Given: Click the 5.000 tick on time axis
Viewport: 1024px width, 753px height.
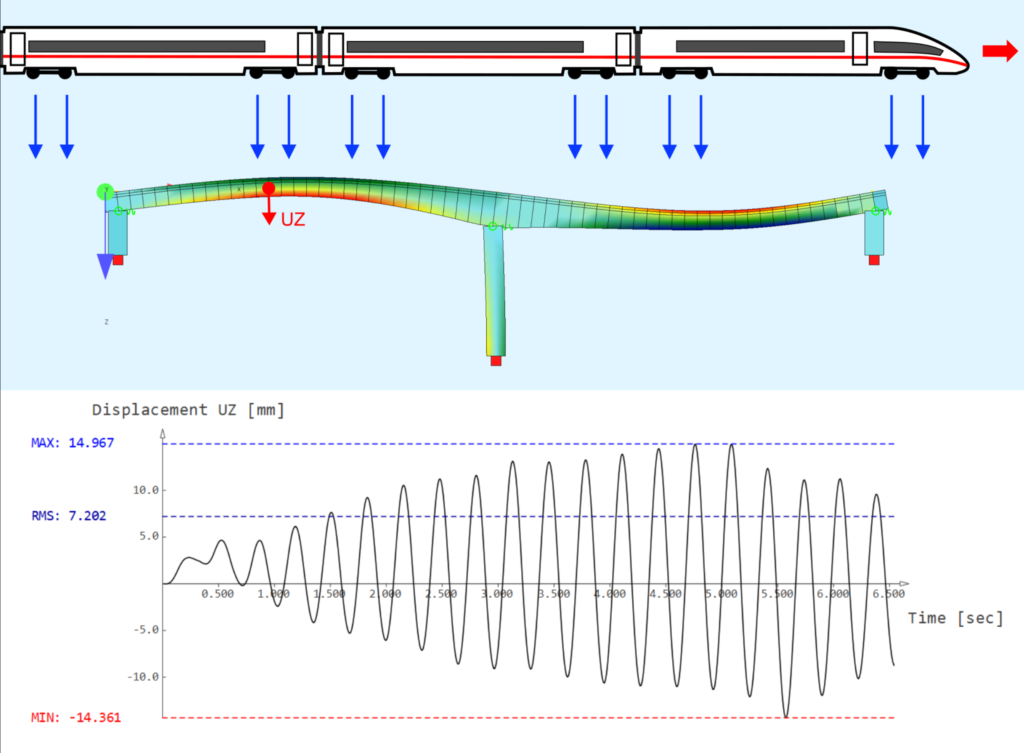Looking at the screenshot, I should tap(721, 594).
